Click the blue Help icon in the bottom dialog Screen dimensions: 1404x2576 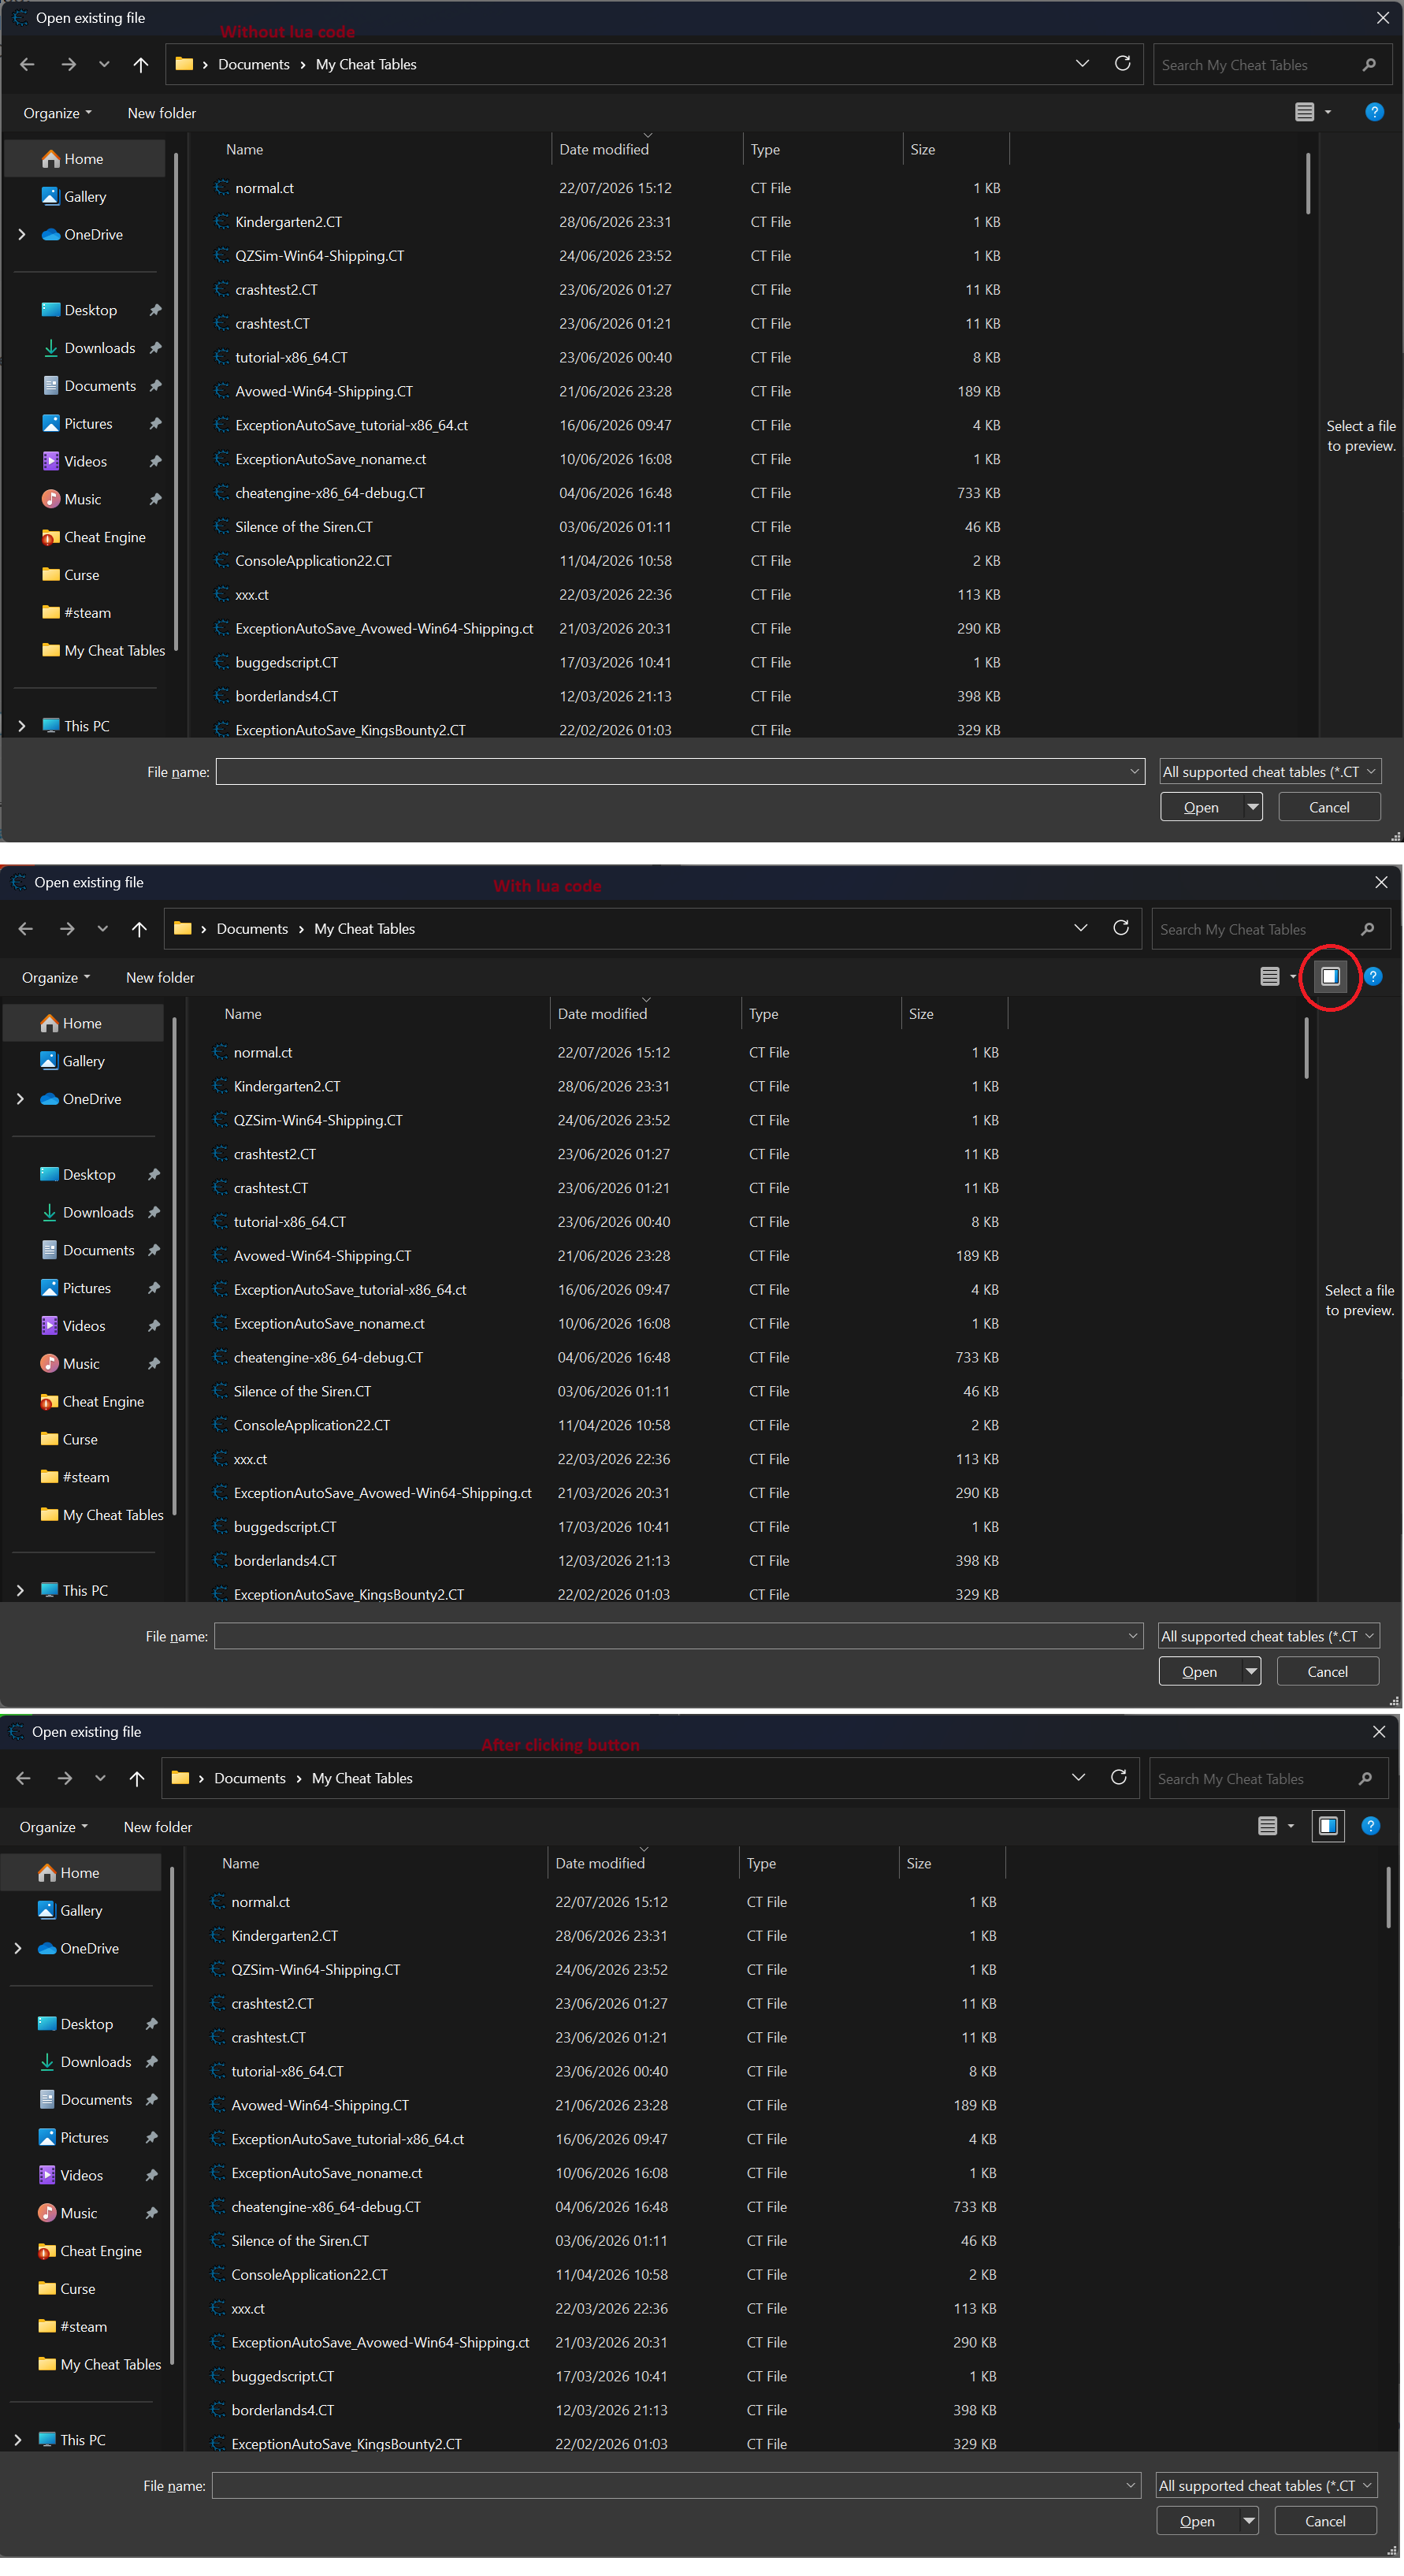point(1371,1826)
